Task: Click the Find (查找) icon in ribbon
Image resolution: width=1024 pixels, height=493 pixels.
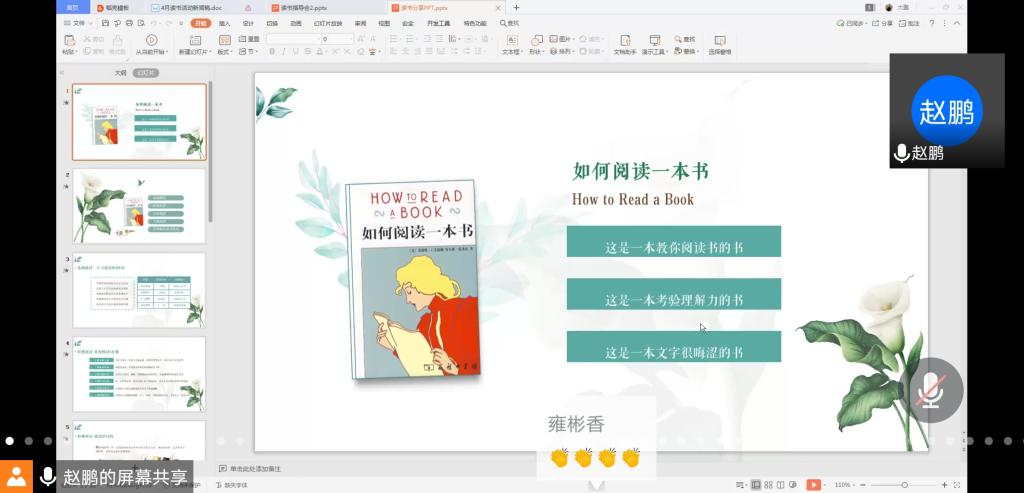Action: (x=678, y=39)
